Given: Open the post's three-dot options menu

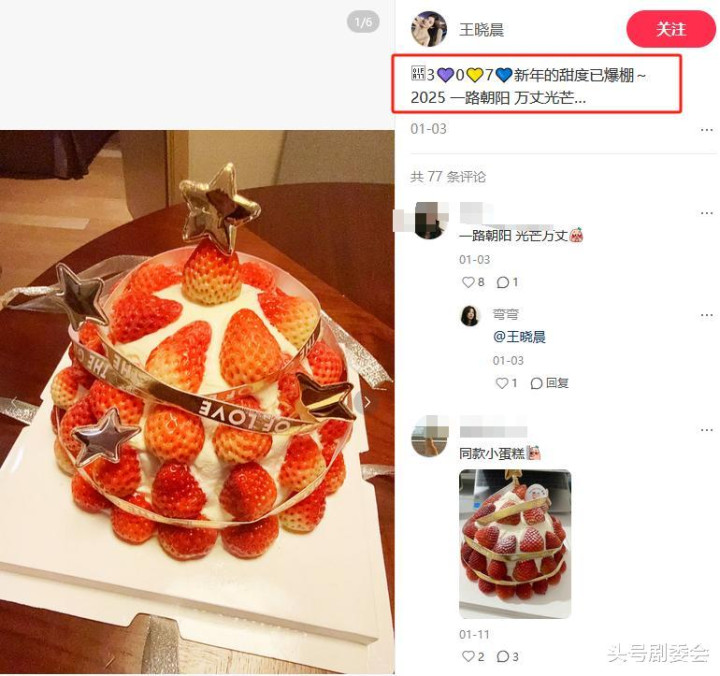Looking at the screenshot, I should tap(706, 130).
